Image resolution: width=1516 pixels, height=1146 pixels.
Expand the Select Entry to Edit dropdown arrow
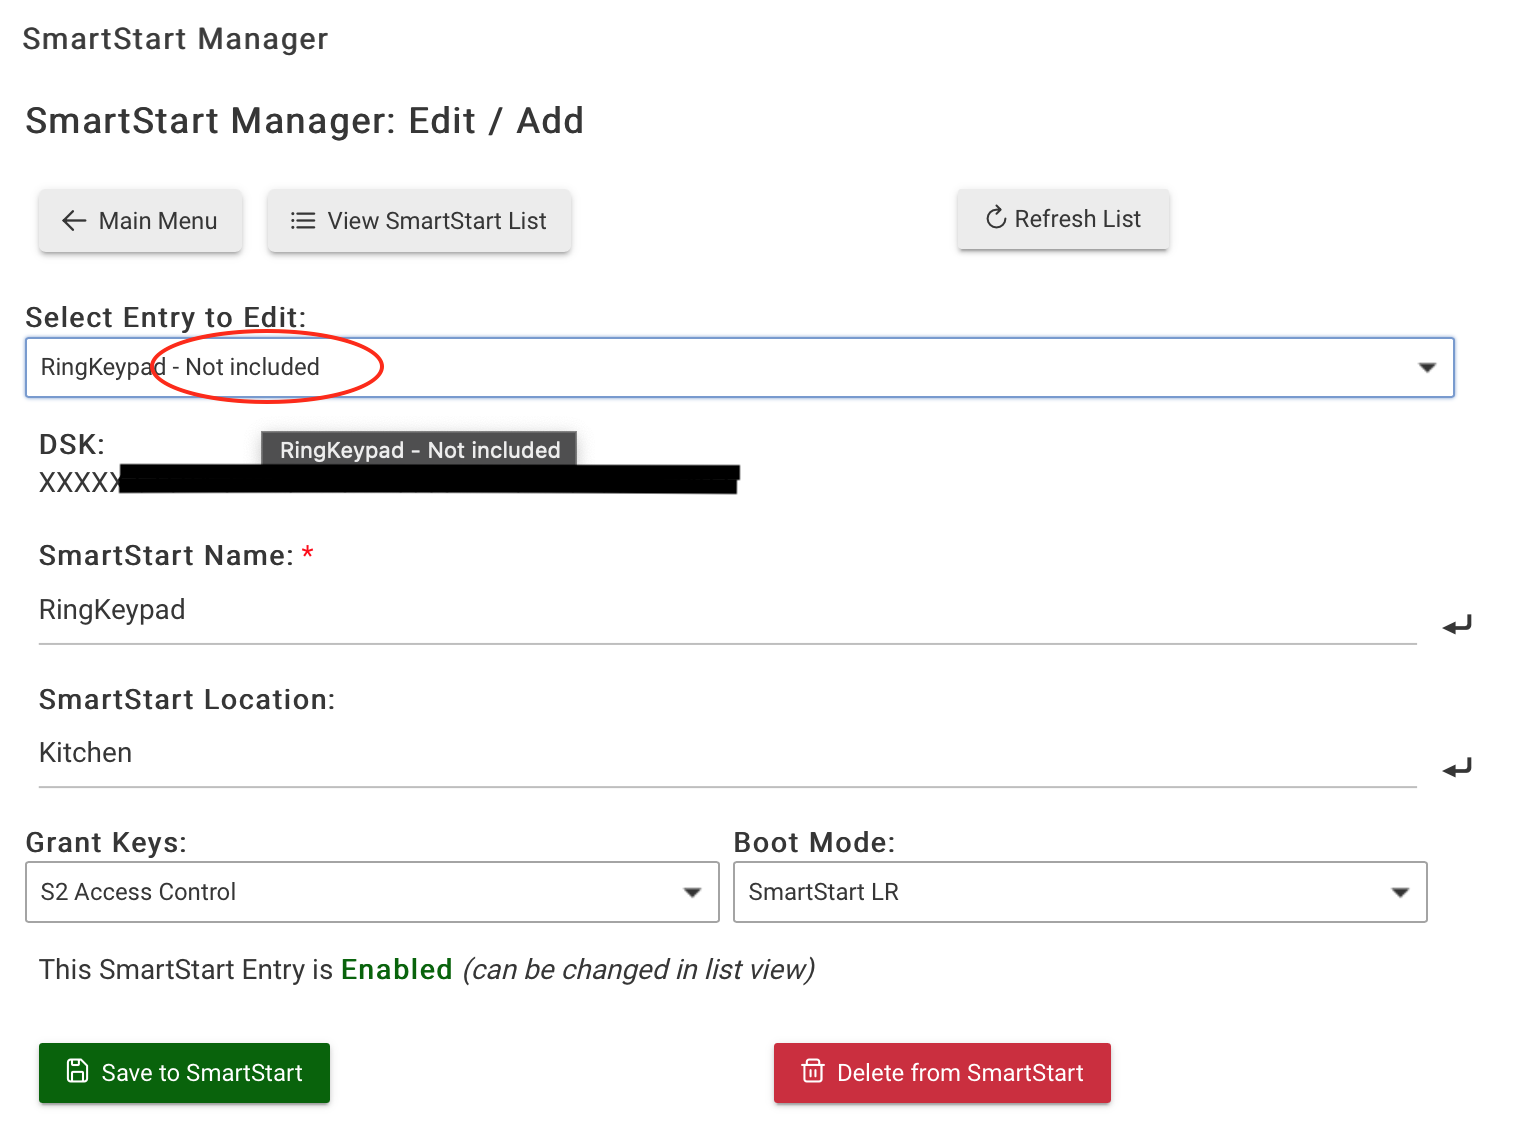click(x=1427, y=368)
